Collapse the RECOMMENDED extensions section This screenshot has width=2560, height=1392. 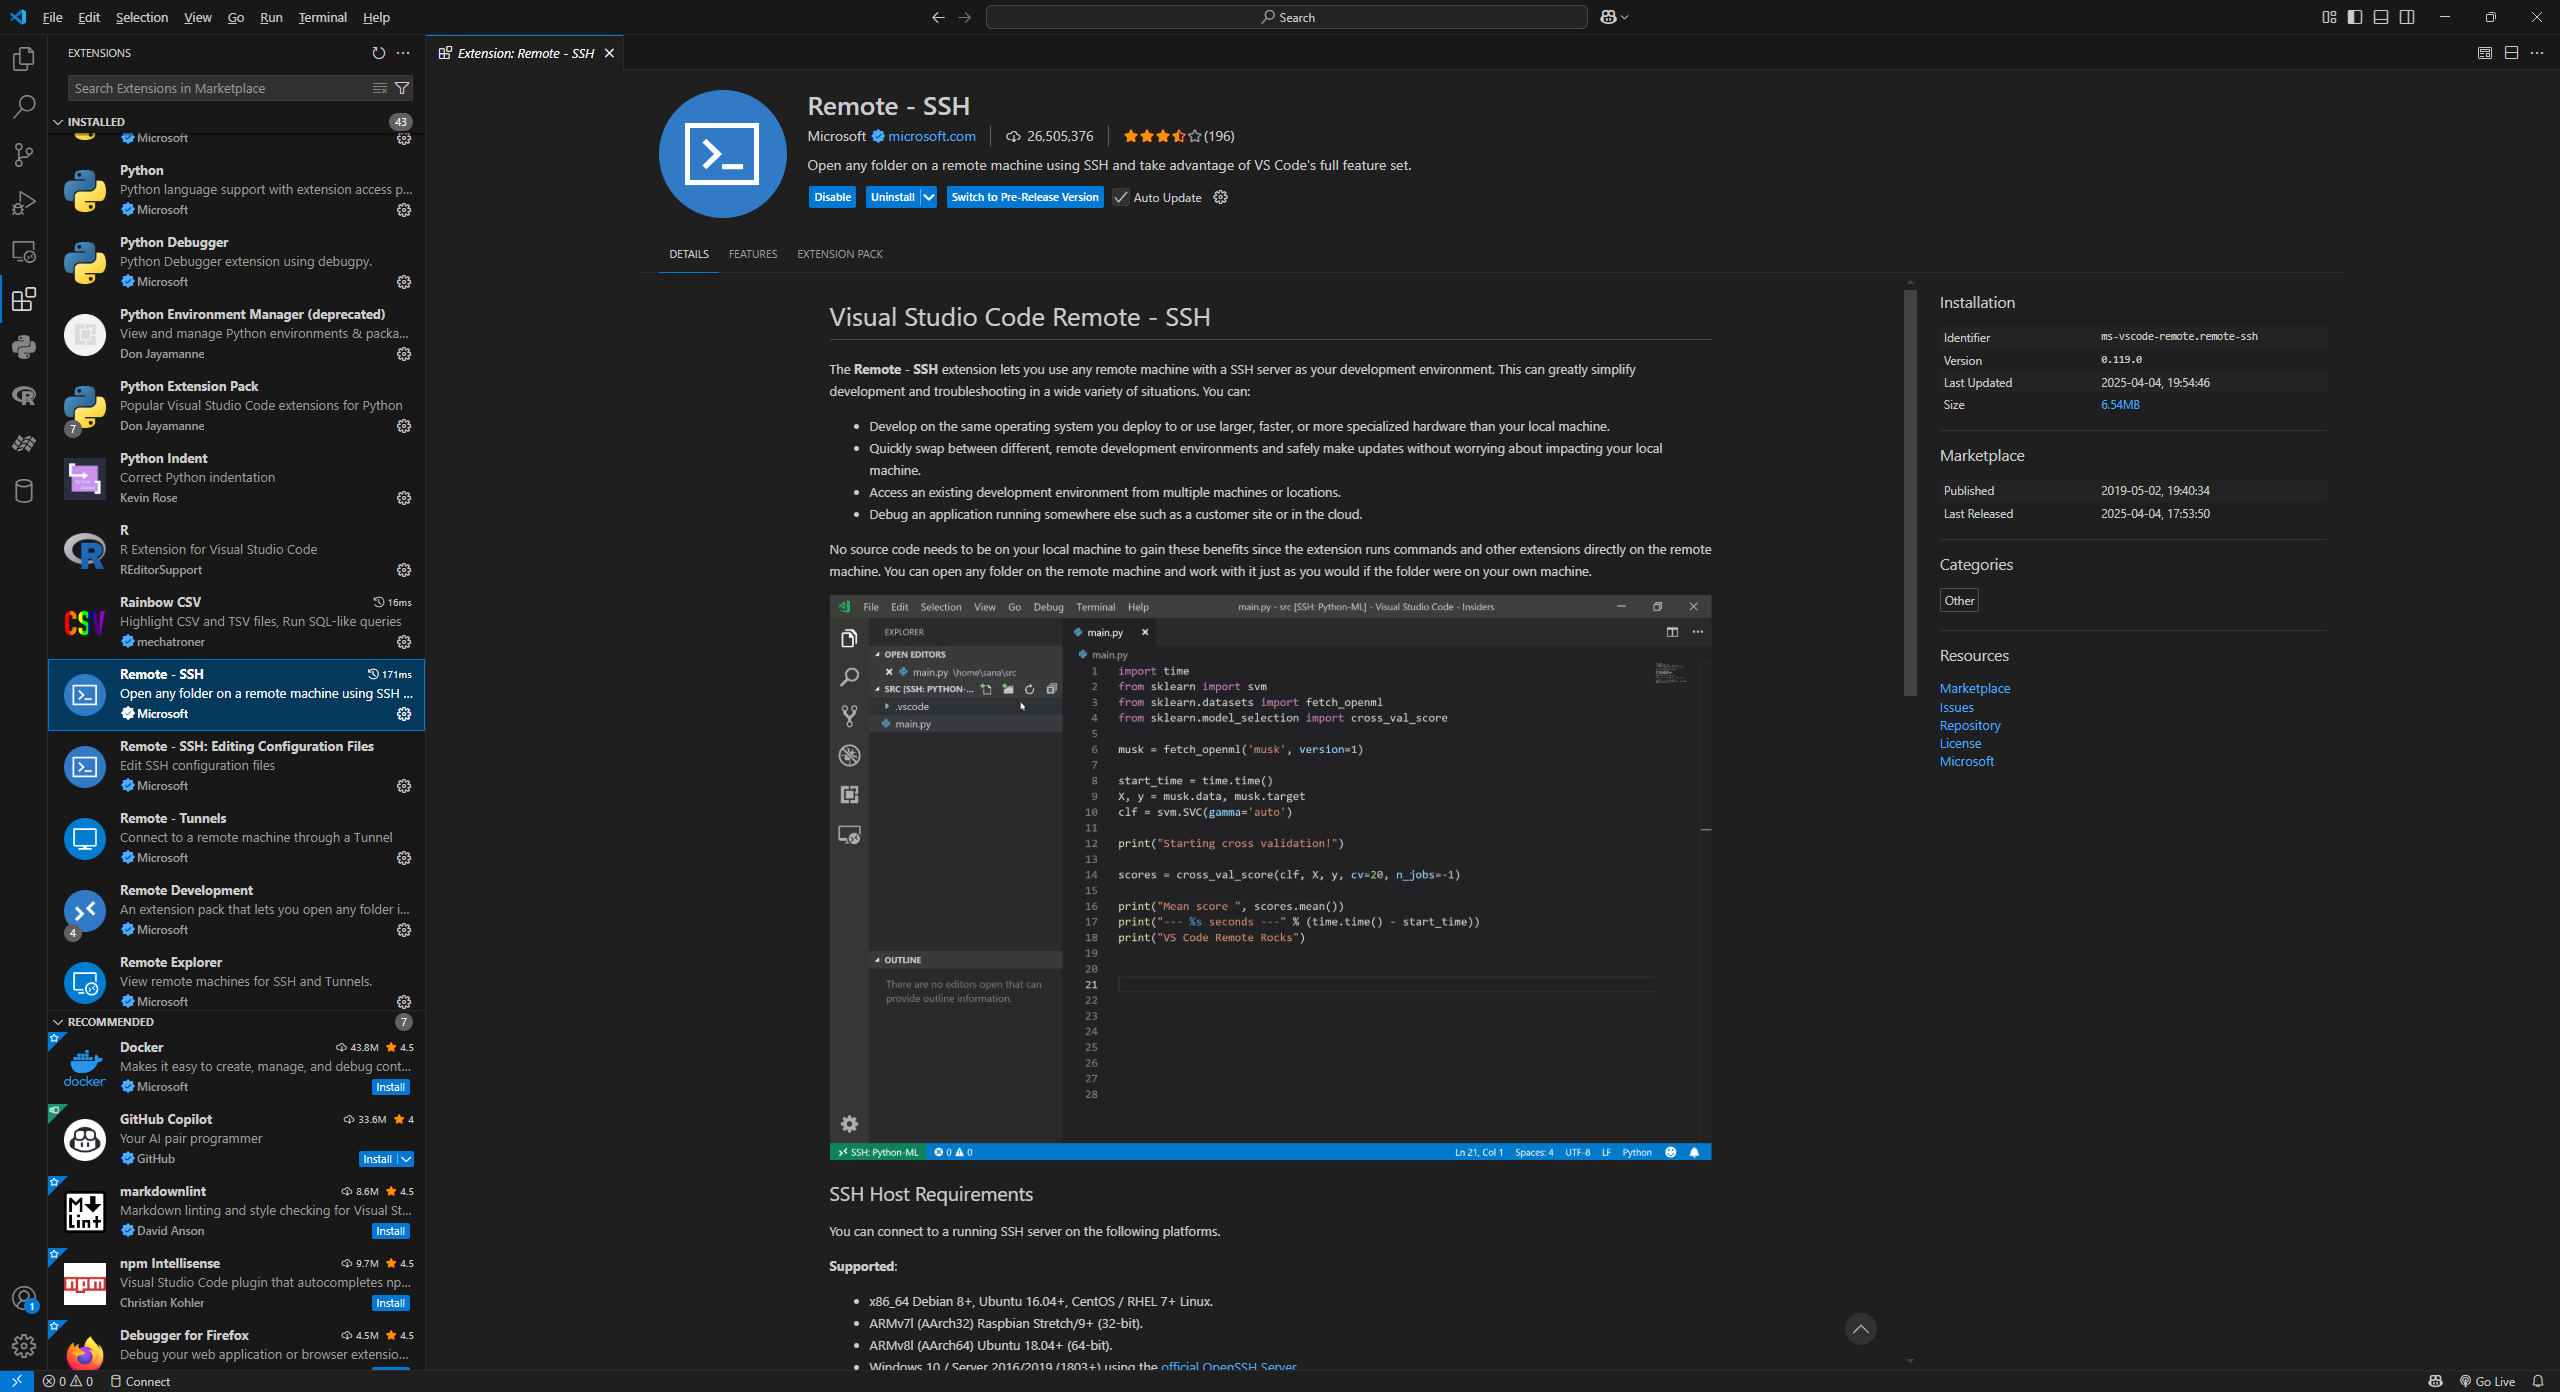click(x=58, y=1022)
